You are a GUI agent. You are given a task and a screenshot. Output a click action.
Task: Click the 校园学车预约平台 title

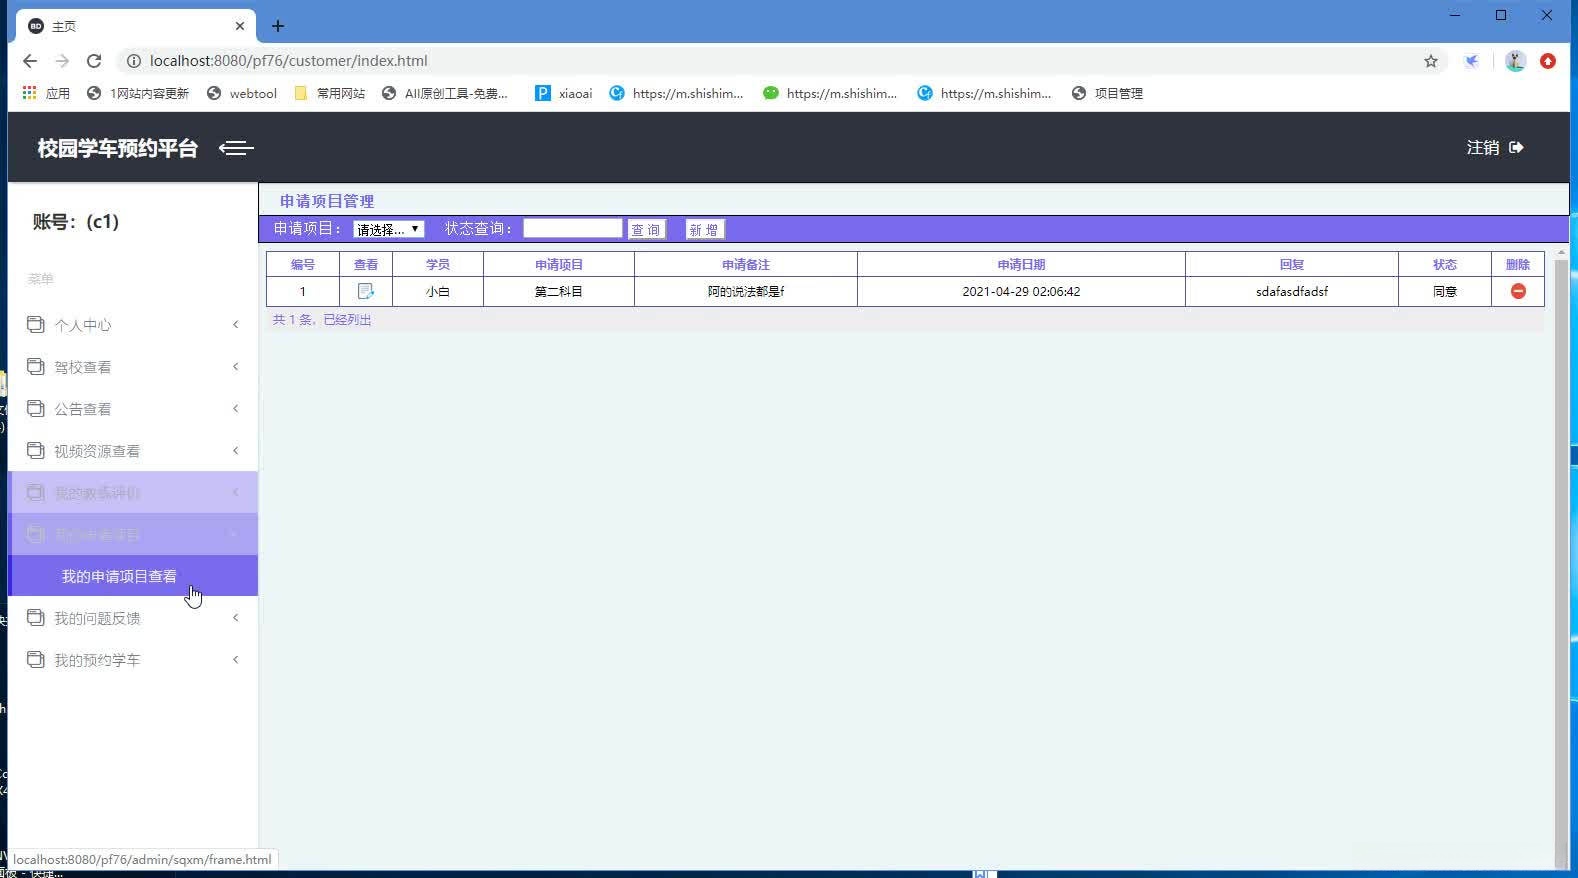(118, 148)
